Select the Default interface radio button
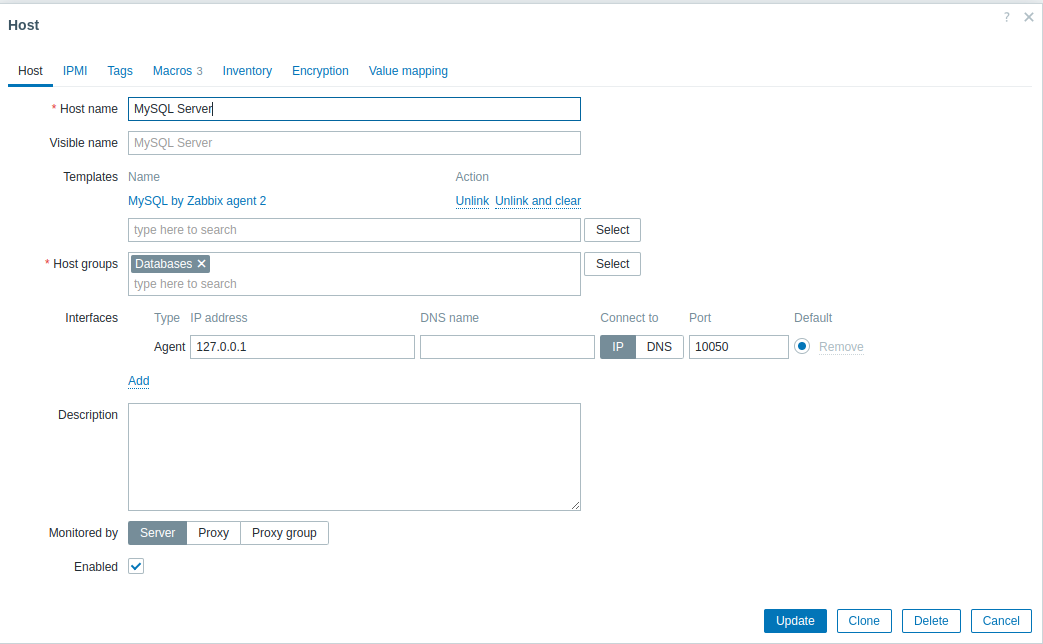Image resolution: width=1043 pixels, height=644 pixels. tap(802, 347)
